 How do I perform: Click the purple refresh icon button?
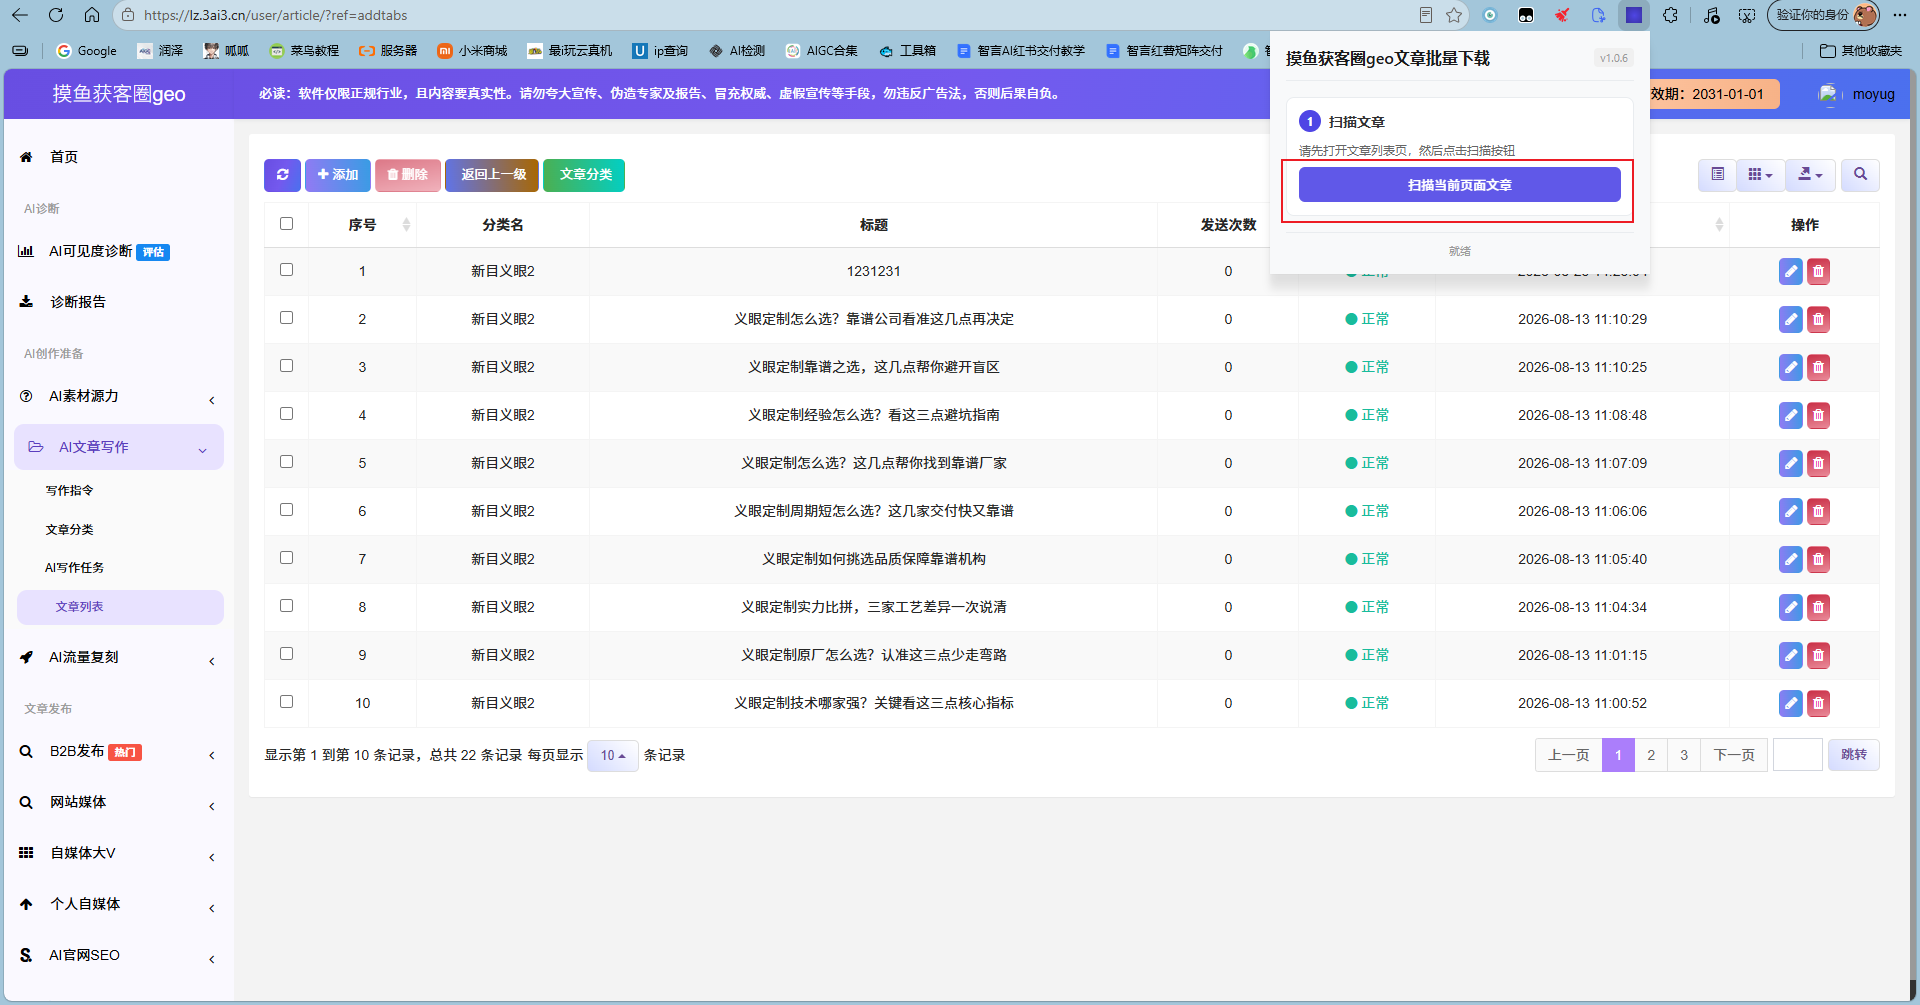click(282, 175)
